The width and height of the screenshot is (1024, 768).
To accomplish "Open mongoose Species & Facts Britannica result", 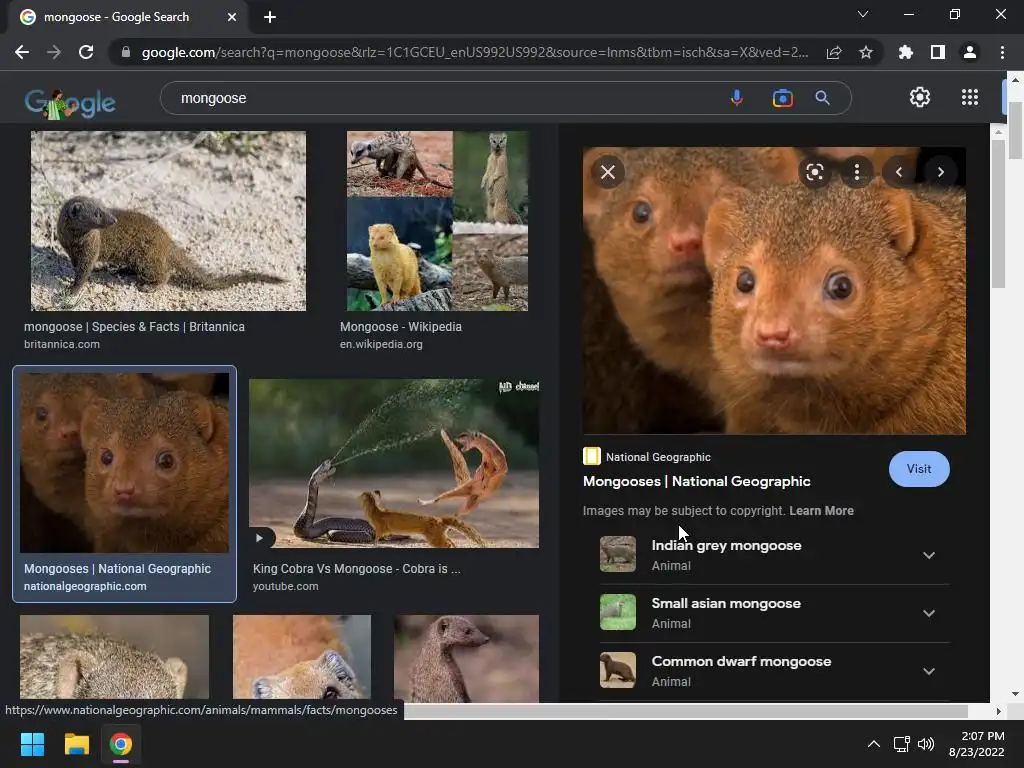I will coord(135,327).
